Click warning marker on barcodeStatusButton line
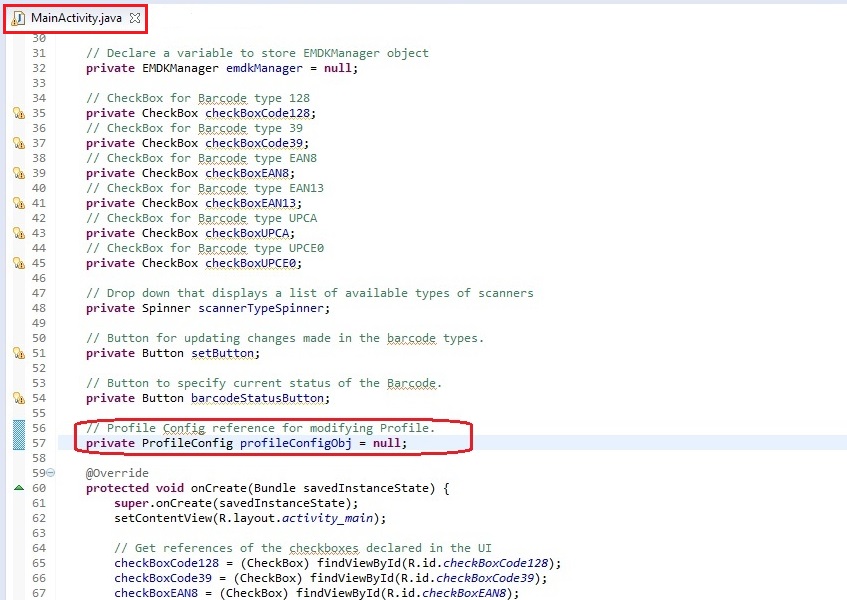This screenshot has height=600, width=847. tap(18, 398)
